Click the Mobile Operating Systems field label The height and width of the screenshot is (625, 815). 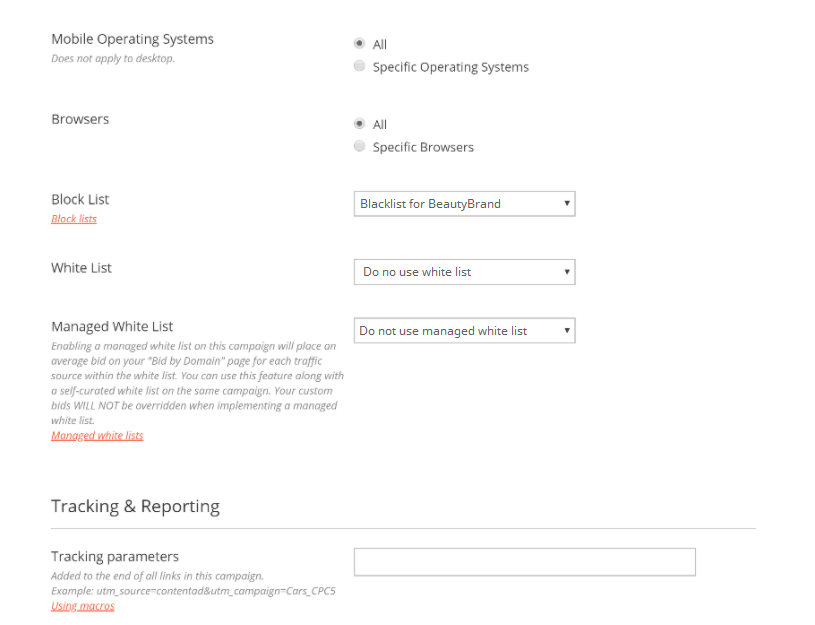click(x=133, y=39)
